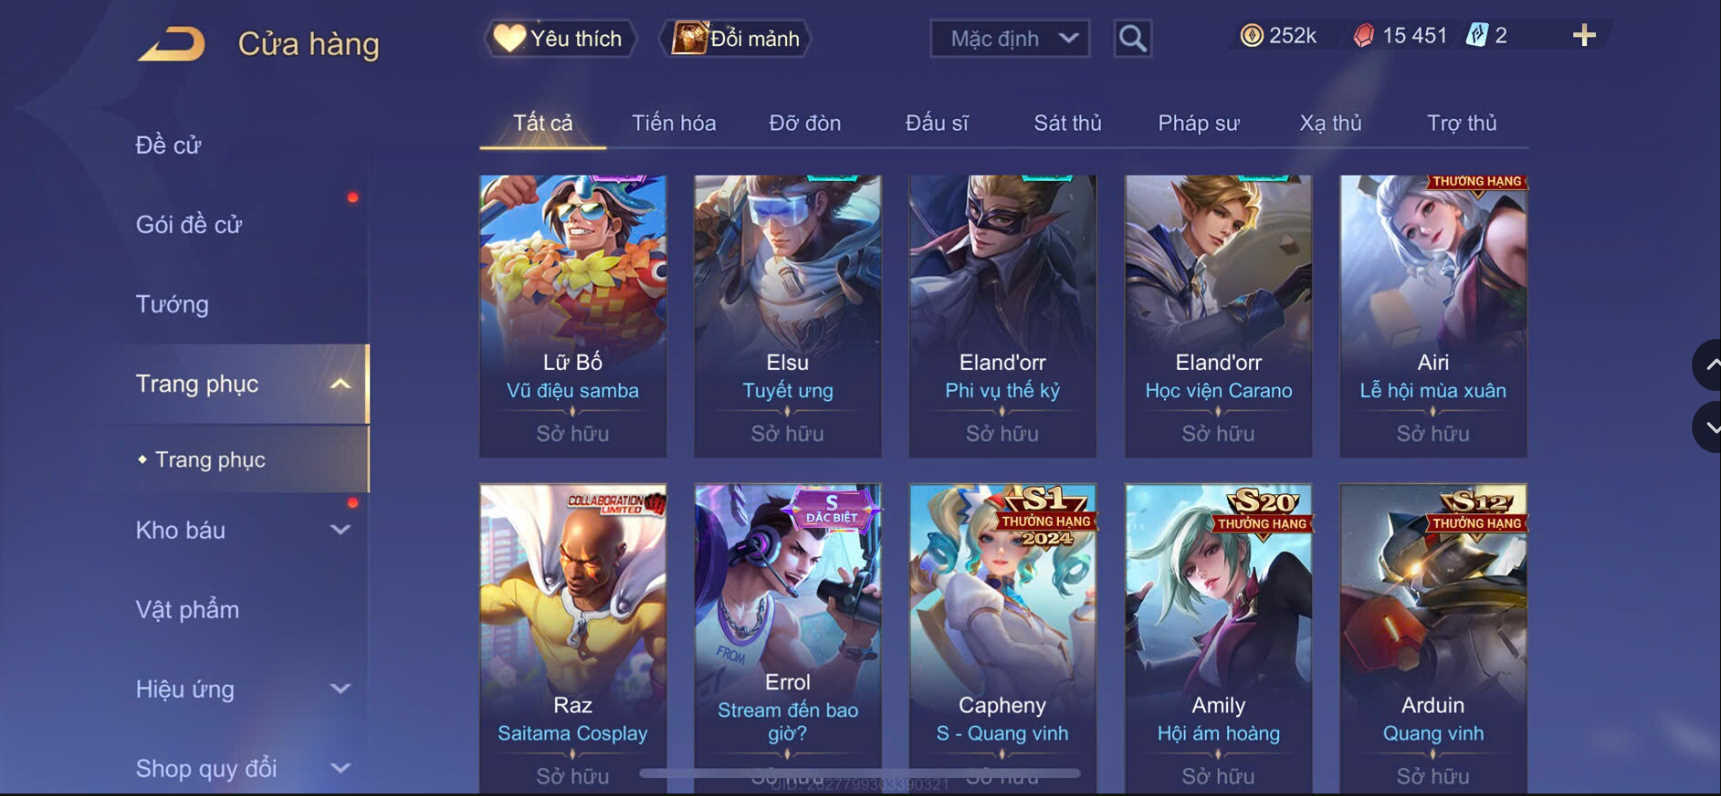Image resolution: width=1721 pixels, height=796 pixels.
Task: Tap the red gem currency icon
Action: [1363, 36]
